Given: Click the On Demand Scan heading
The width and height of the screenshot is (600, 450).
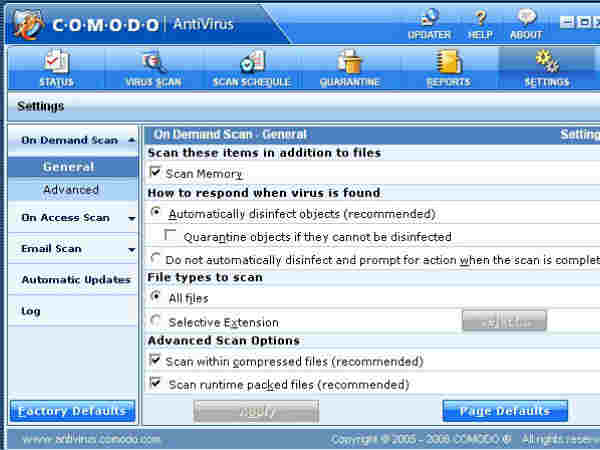Looking at the screenshot, I should [69, 140].
